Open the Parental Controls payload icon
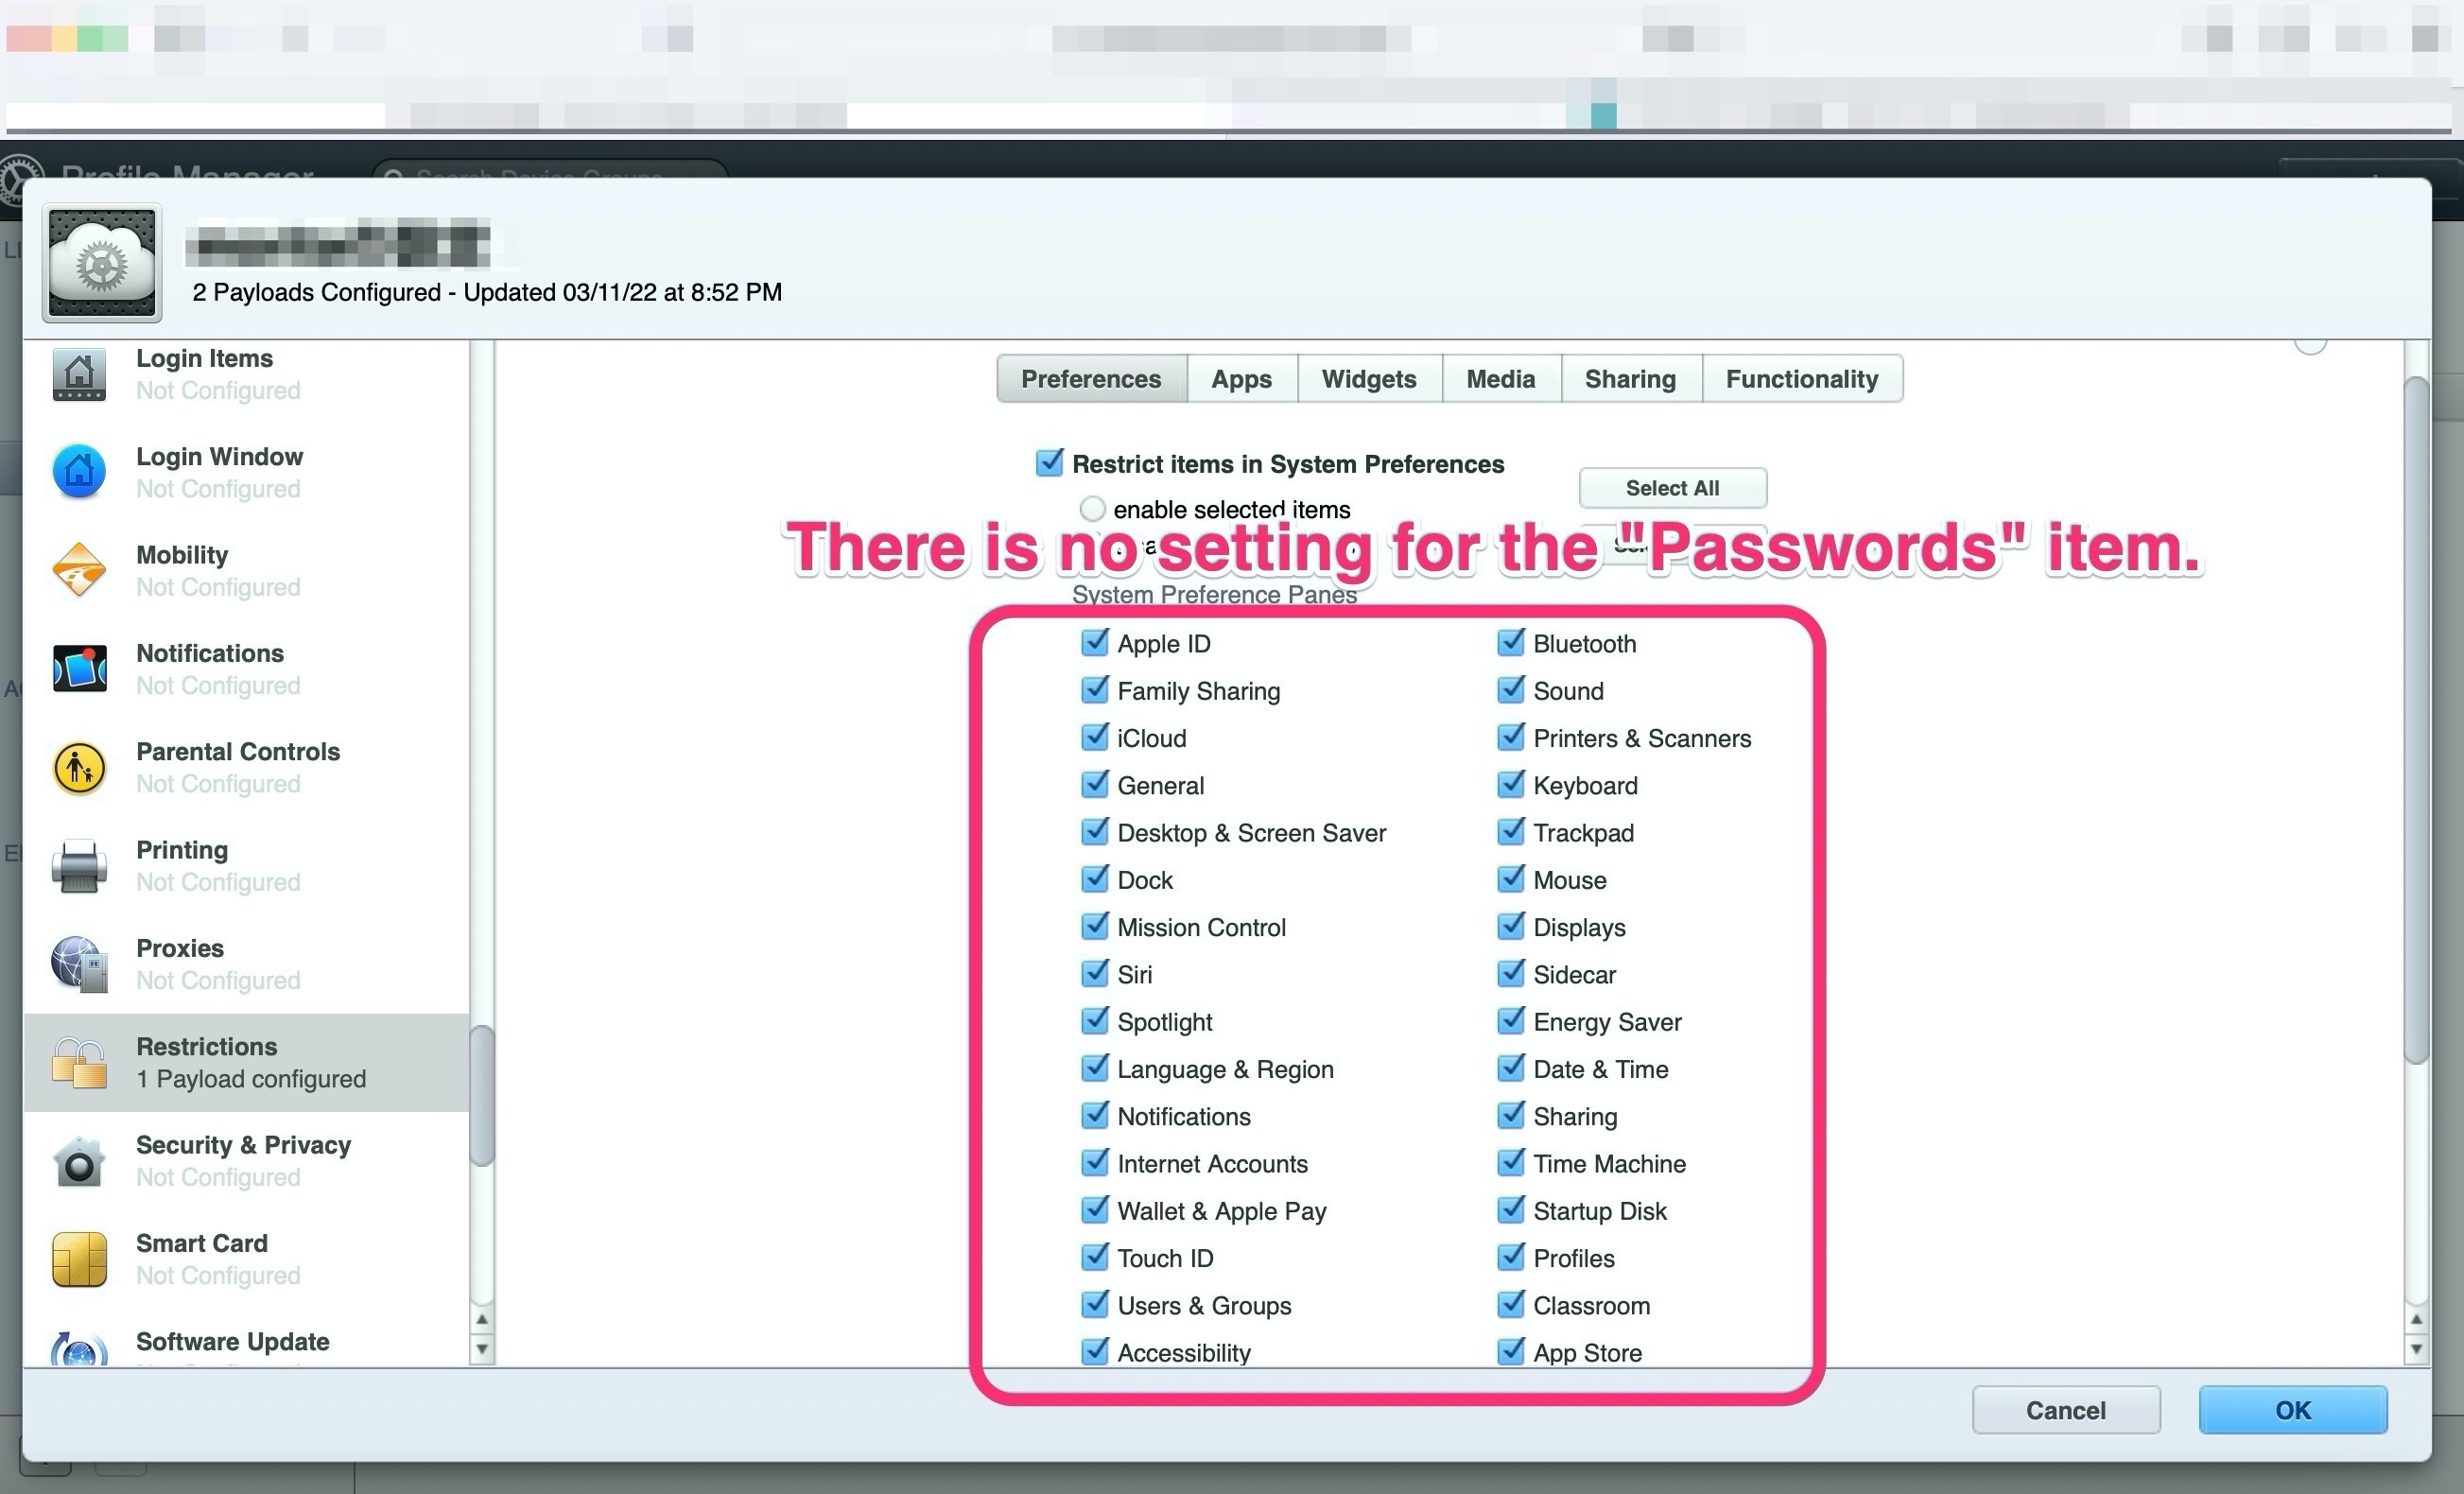The width and height of the screenshot is (2464, 1494). click(79, 767)
